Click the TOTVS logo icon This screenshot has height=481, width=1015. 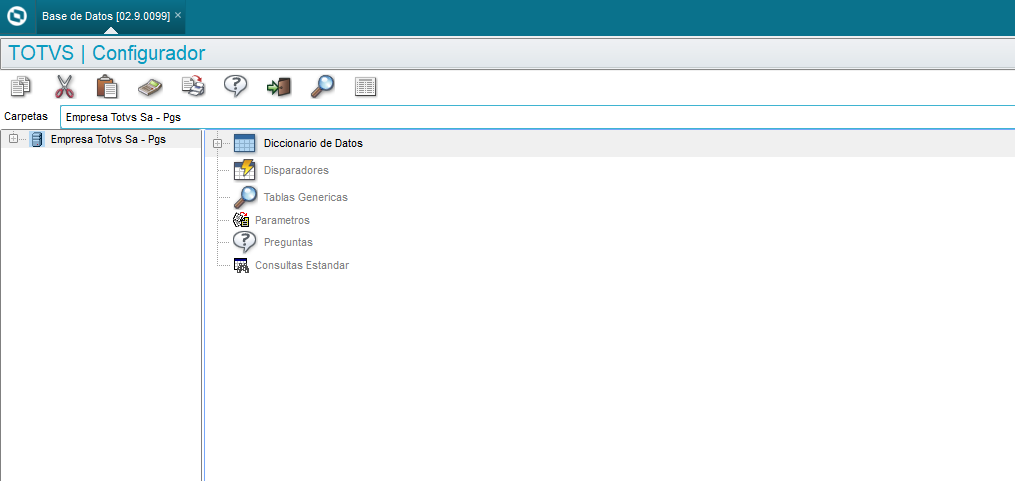(x=16, y=16)
